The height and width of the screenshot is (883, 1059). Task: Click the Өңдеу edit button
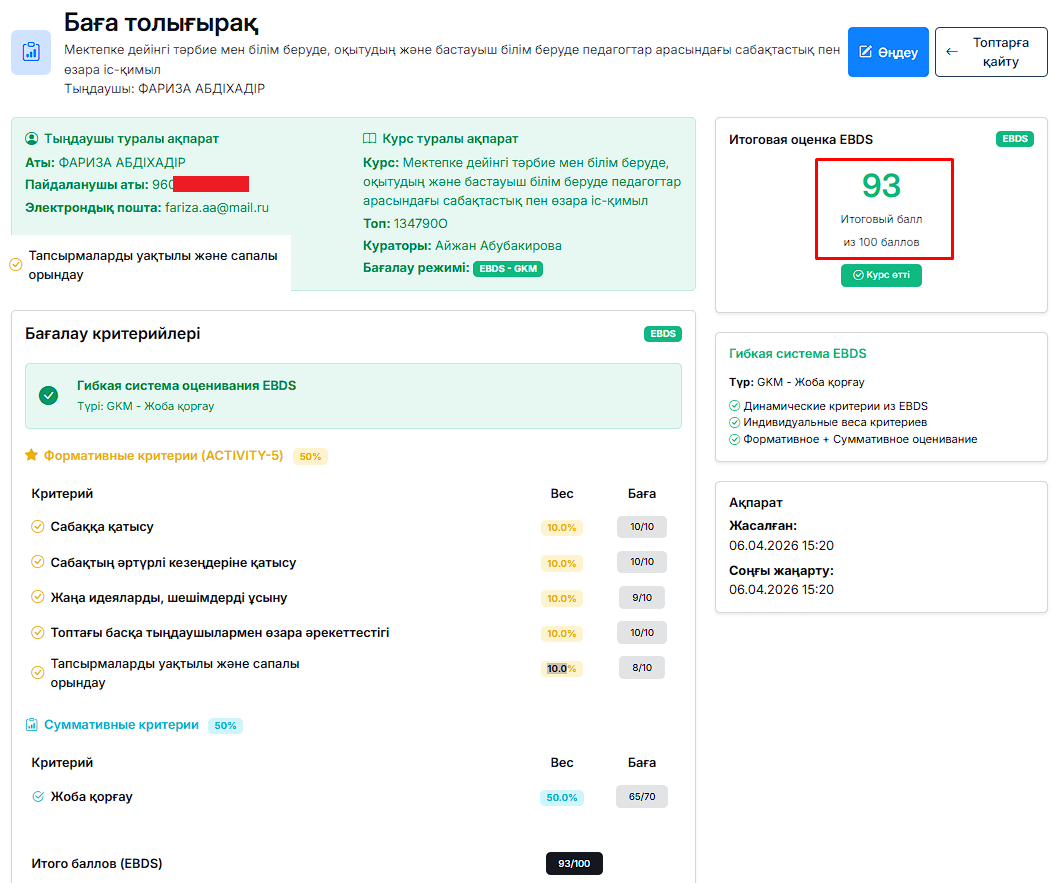click(888, 52)
